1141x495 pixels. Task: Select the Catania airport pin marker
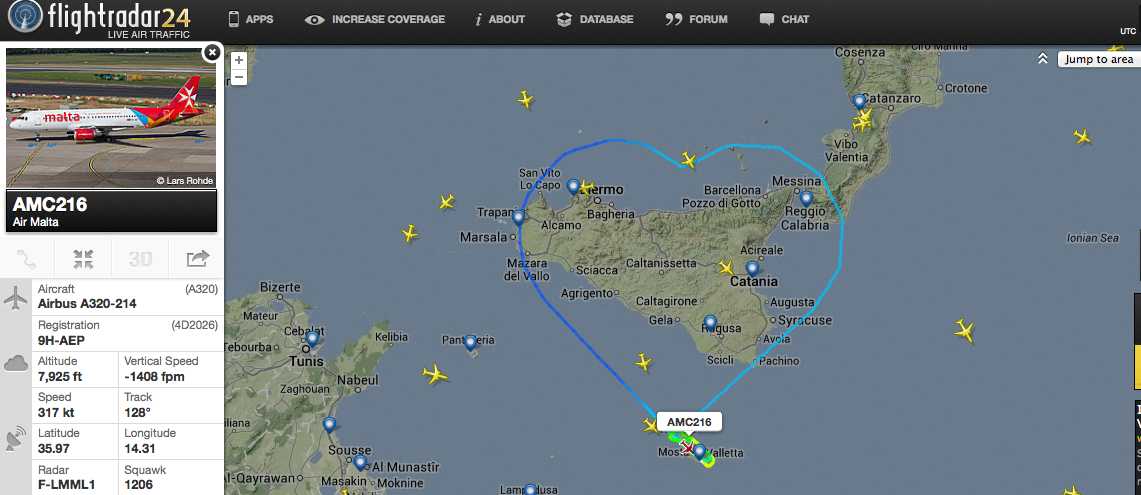[x=752, y=269]
